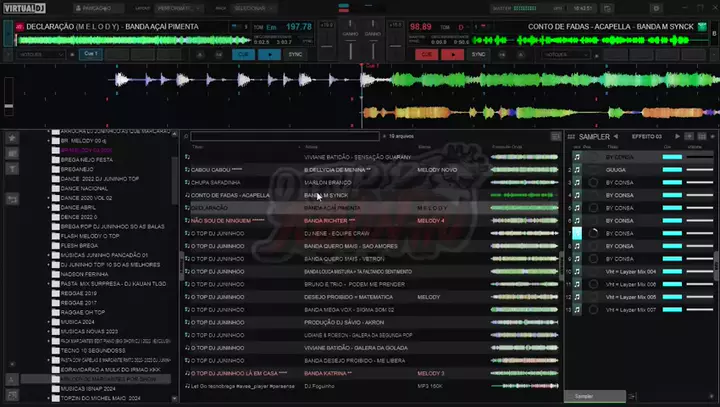The image size is (720, 407).
Task: Trigger Vht Layzer Mix 007 sample icon
Action: pos(577,310)
